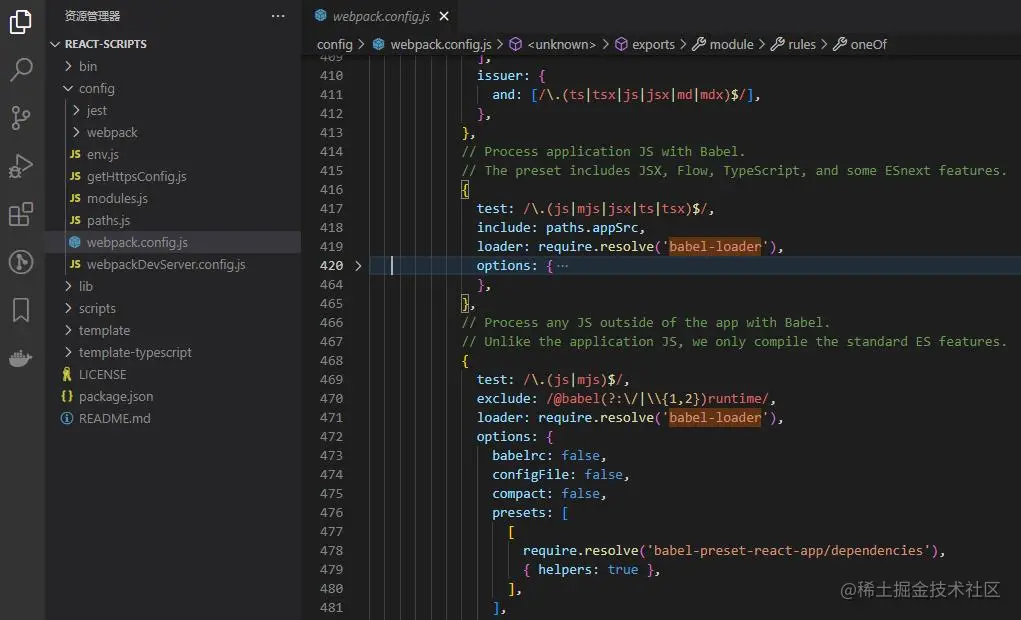
Task: Click 'babelrc' property on line 473
Action: point(519,455)
